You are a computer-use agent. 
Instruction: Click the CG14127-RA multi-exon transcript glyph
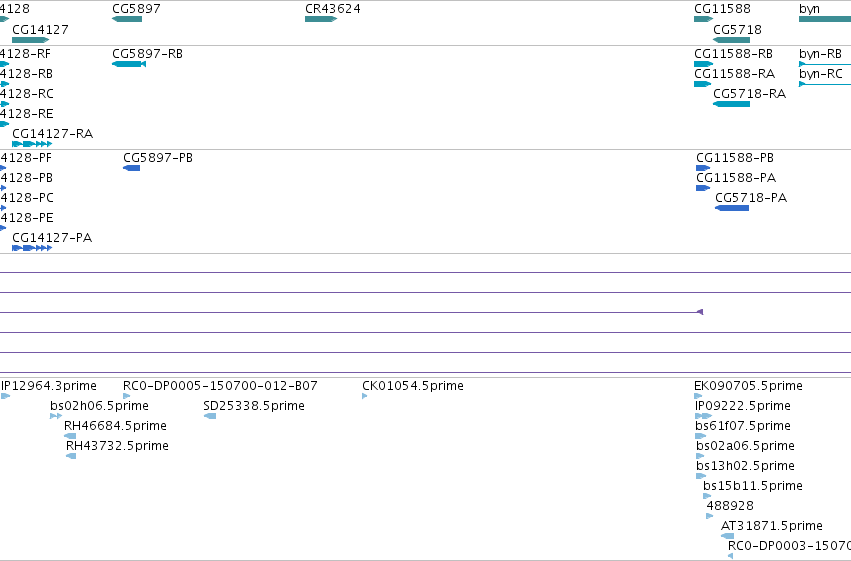pos(32,144)
